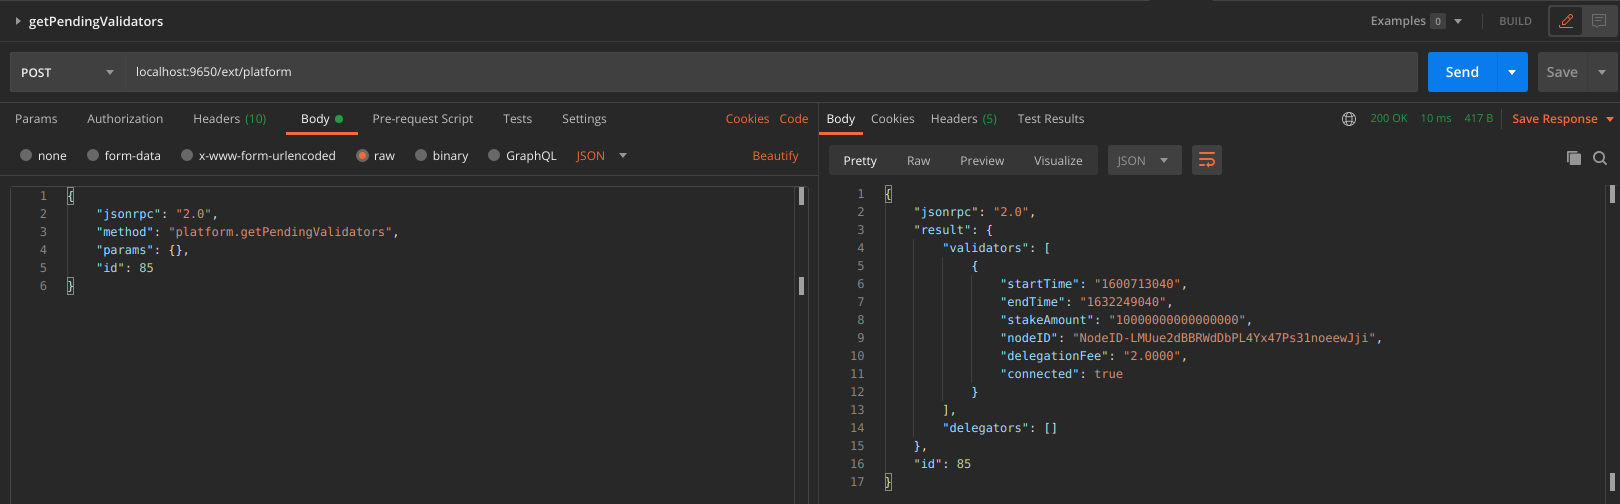Open the Test Results tab

click(x=1051, y=119)
